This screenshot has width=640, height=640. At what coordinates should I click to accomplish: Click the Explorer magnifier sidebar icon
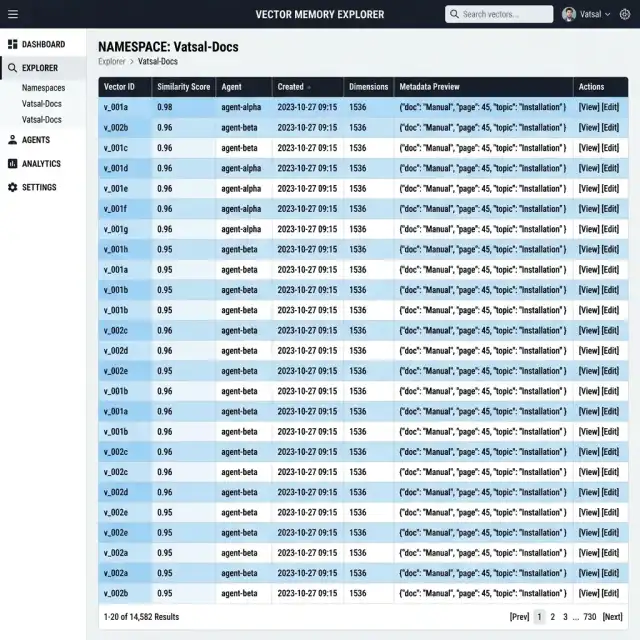point(13,68)
